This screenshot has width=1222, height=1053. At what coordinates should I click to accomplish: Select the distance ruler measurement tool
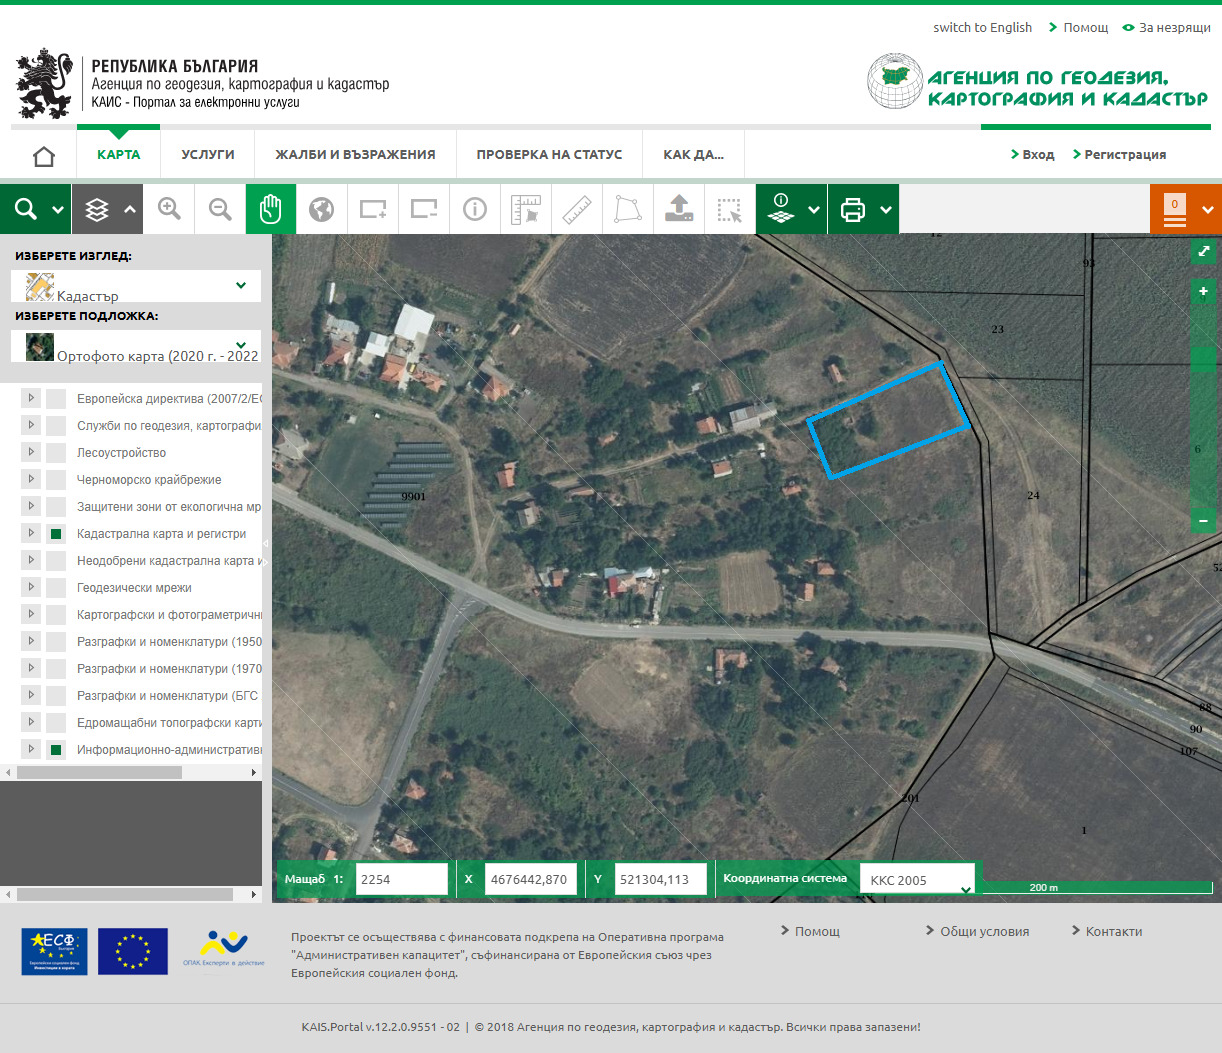577,209
